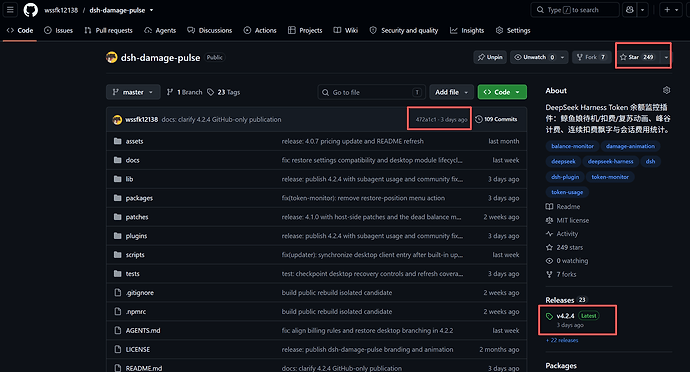Open the assets folder

134,141
